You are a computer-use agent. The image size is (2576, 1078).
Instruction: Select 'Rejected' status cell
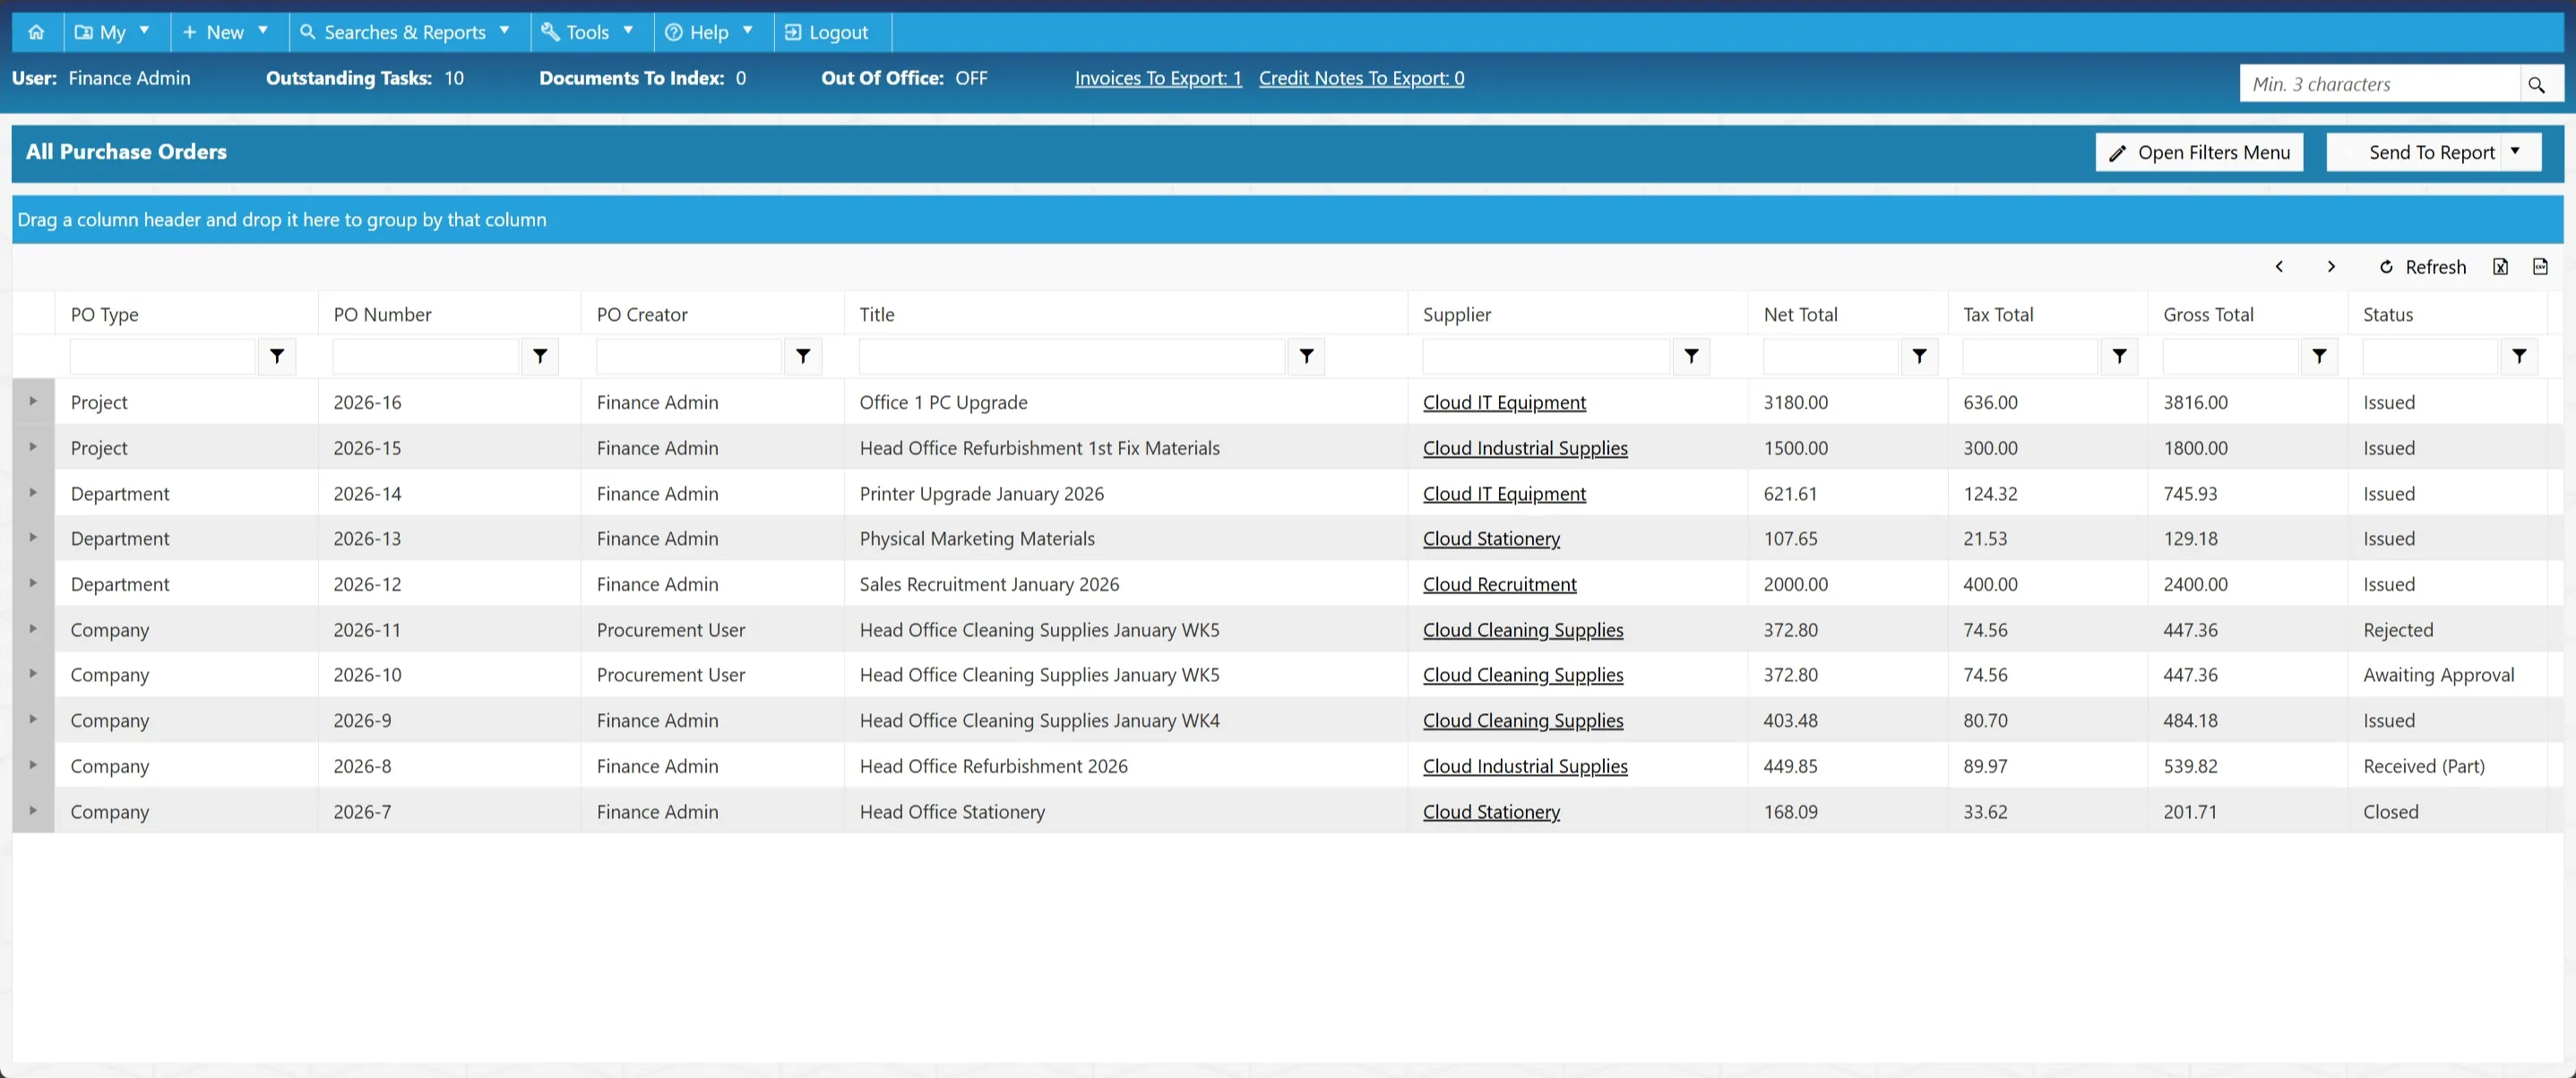tap(2398, 630)
